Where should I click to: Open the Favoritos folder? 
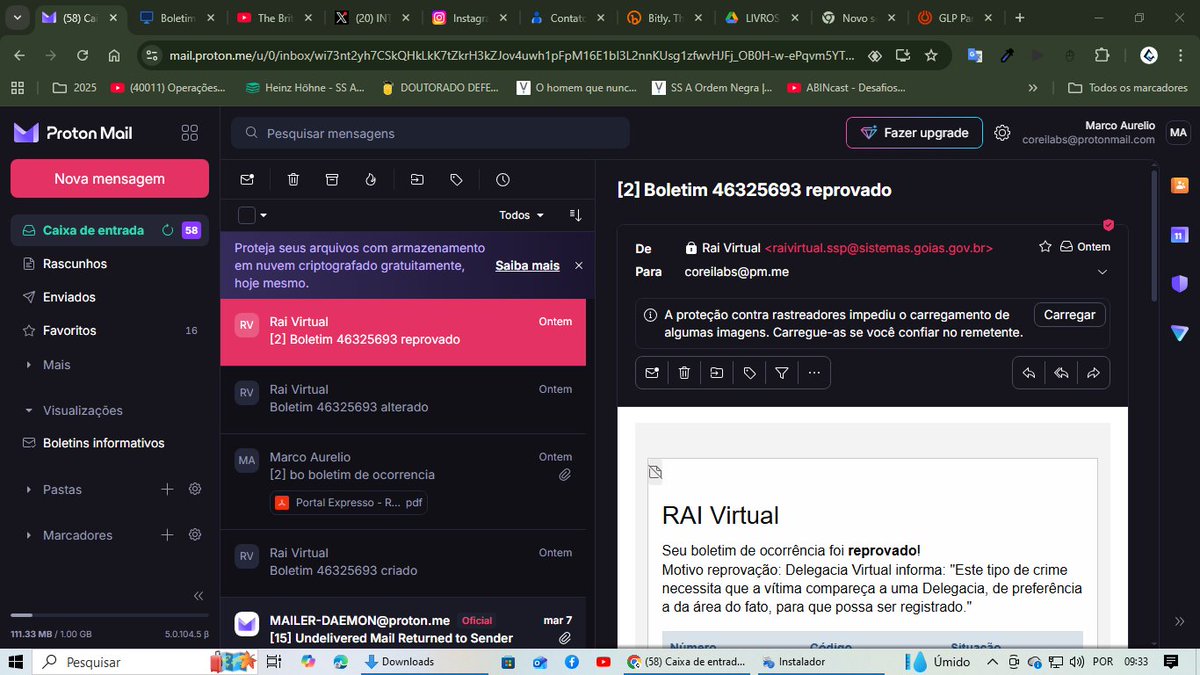pos(110,330)
